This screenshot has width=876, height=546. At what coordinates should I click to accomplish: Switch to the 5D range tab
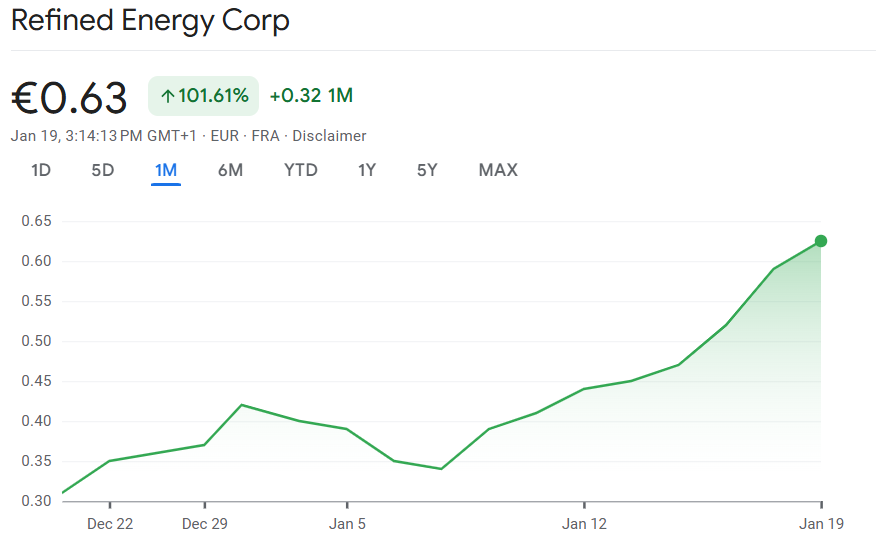tap(103, 170)
